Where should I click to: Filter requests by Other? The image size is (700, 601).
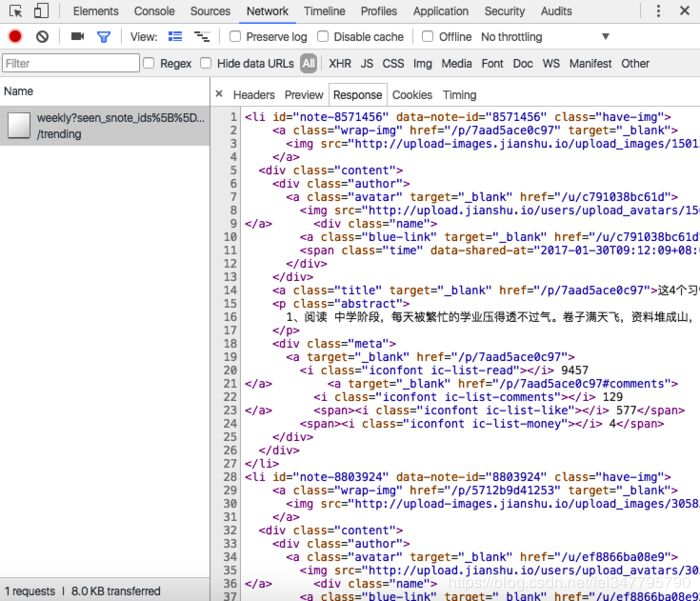pyautogui.click(x=635, y=63)
